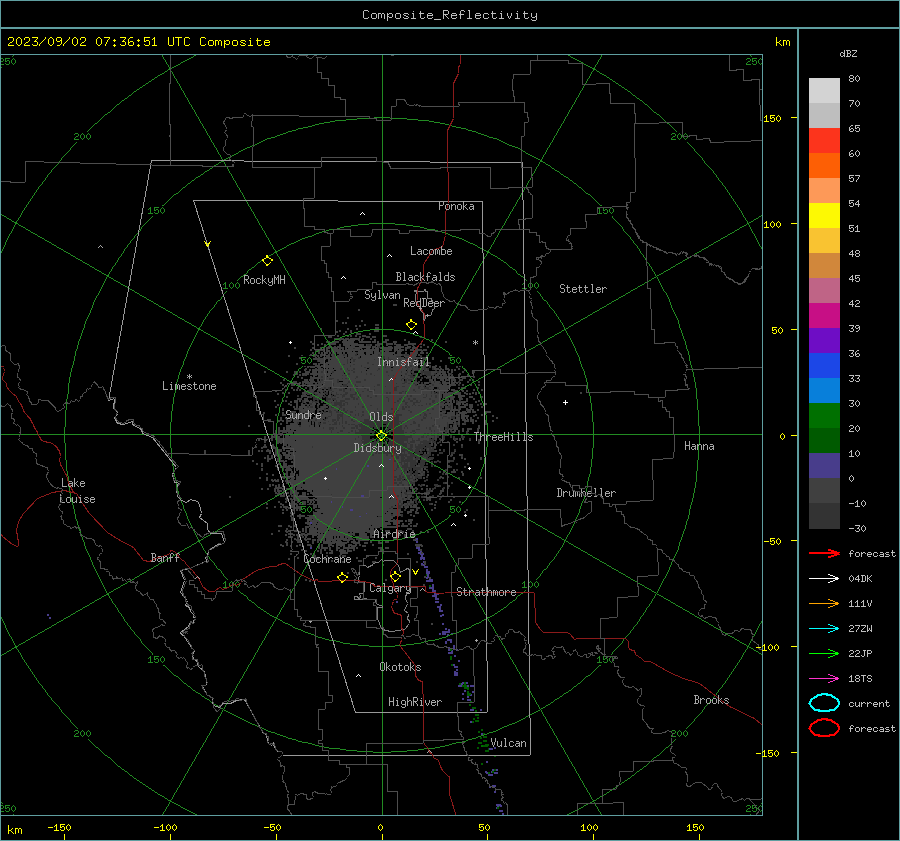The width and height of the screenshot is (900, 841).
Task: Click the 'Blackfalds' map label
Action: pos(425,277)
